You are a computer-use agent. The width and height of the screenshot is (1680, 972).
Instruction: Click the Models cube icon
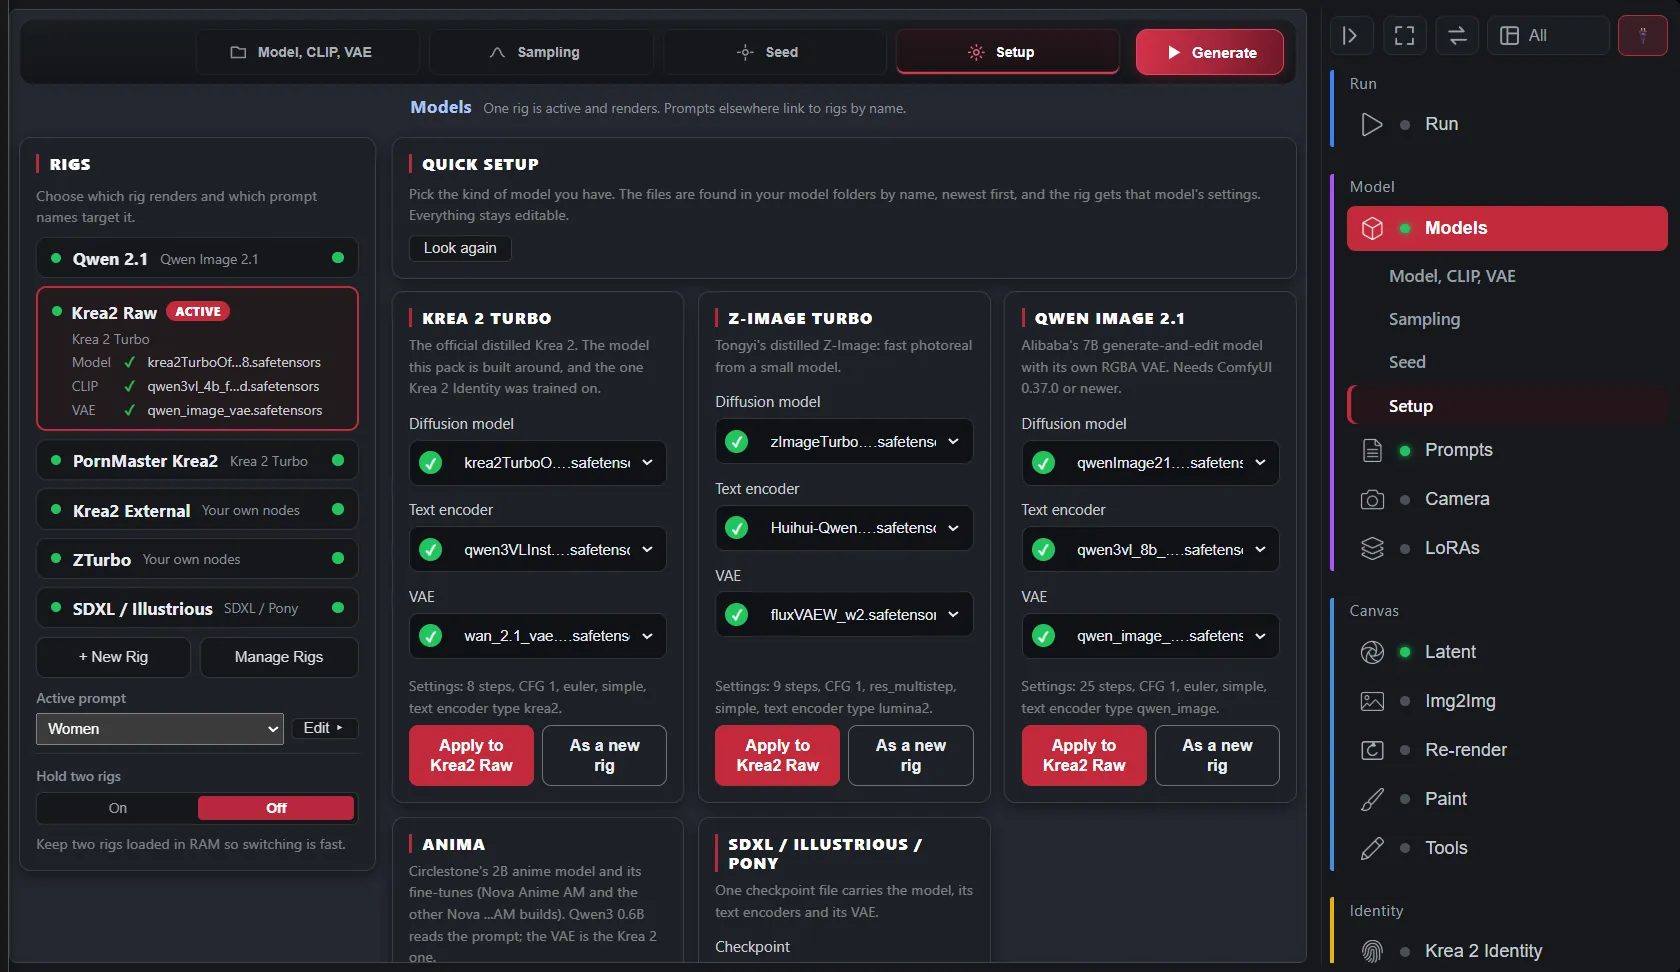pyautogui.click(x=1372, y=228)
